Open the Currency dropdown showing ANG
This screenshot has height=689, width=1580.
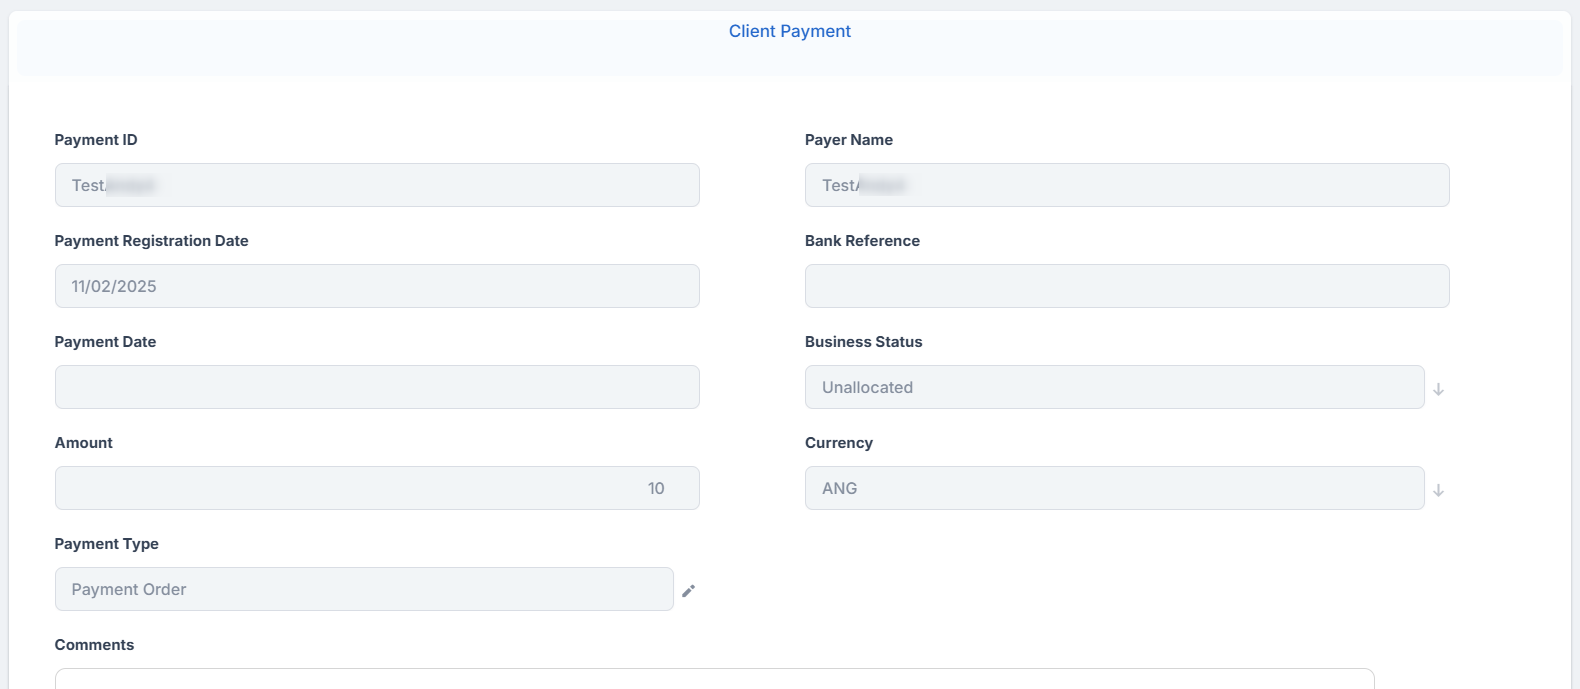(x=1113, y=488)
